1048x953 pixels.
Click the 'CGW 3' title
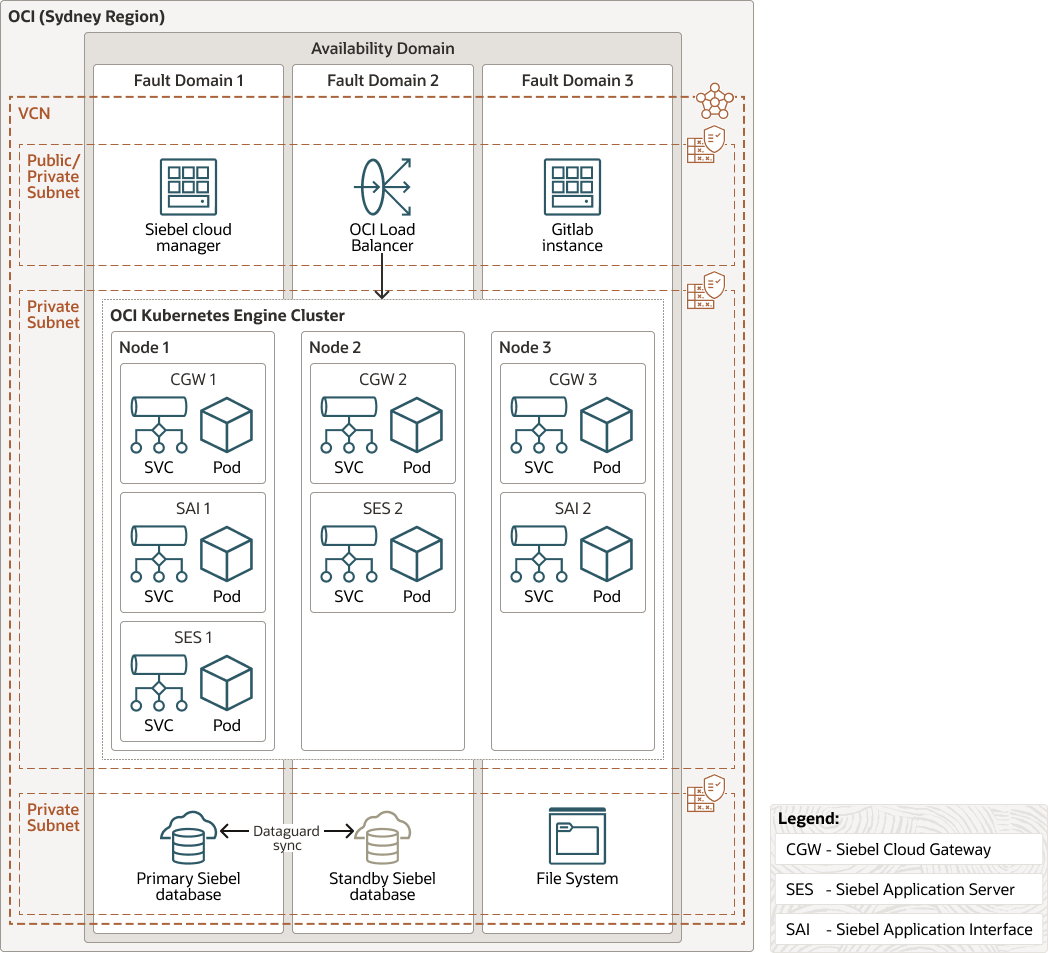tap(573, 380)
